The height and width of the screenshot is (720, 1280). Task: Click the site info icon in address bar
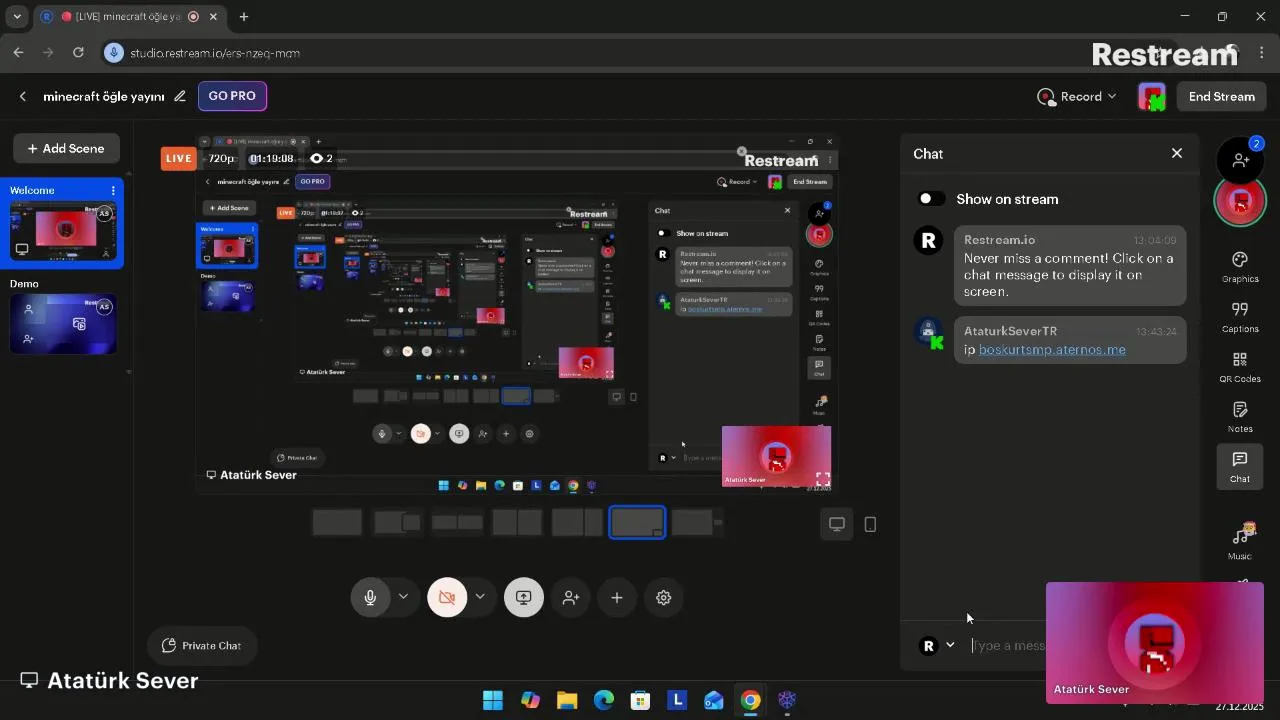click(113, 52)
